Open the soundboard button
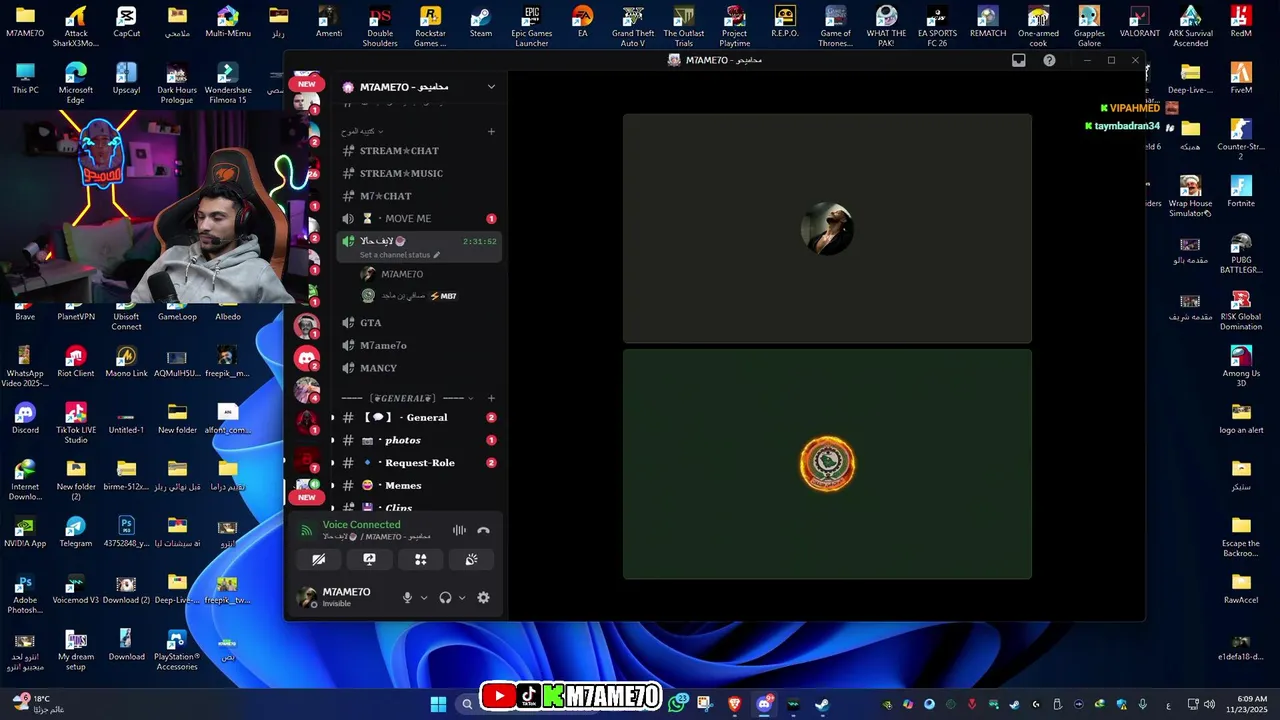 pos(471,560)
